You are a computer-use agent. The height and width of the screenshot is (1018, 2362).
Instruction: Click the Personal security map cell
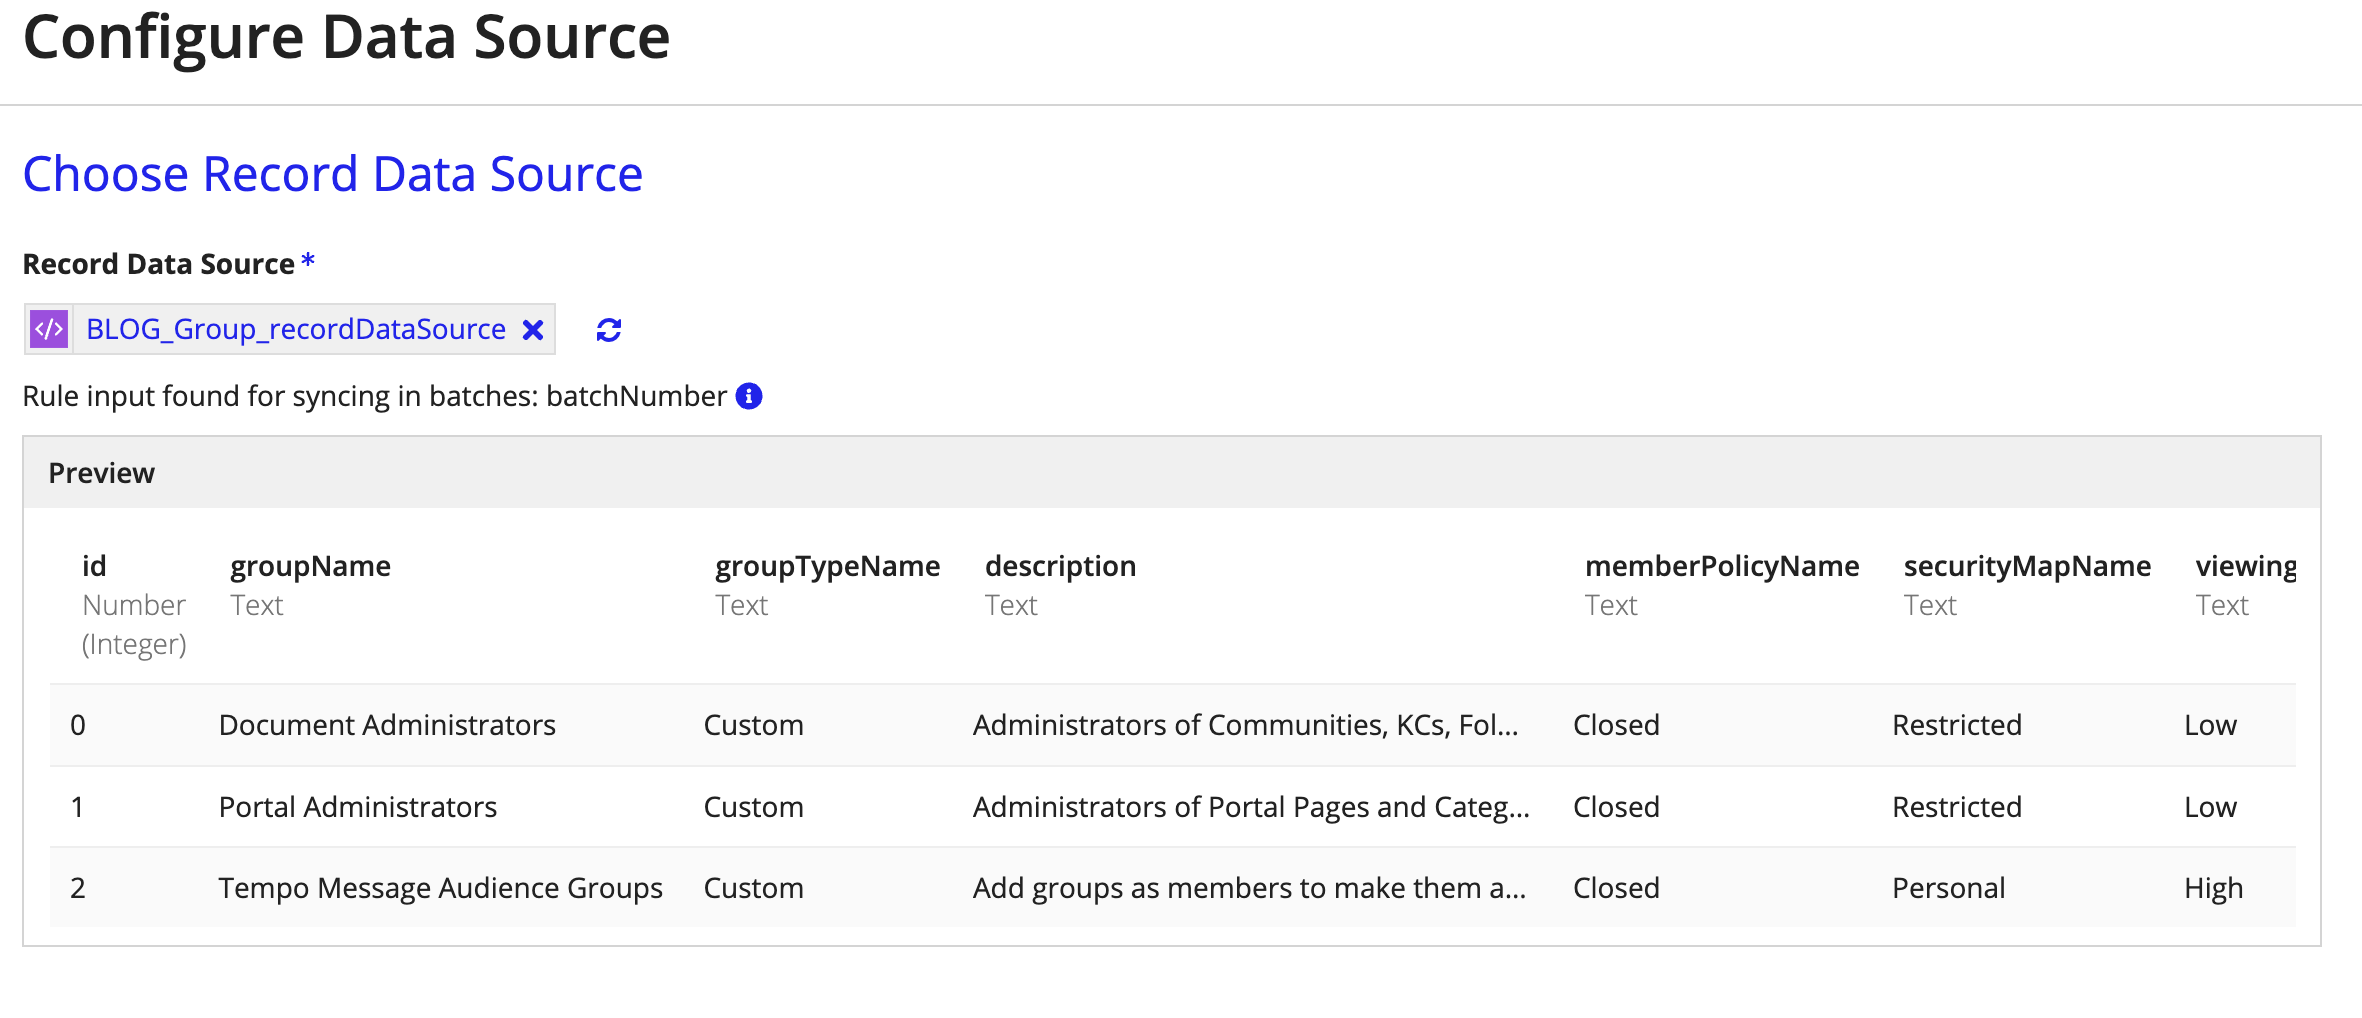1948,888
